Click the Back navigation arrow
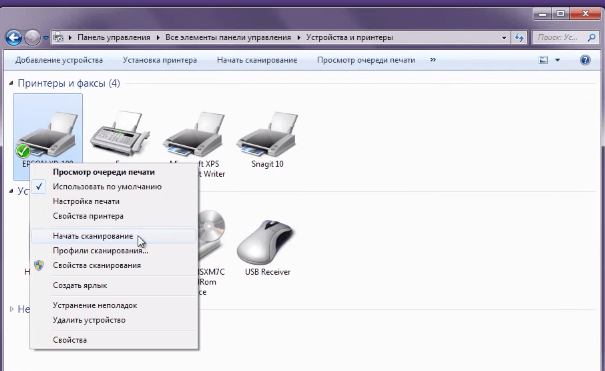The width and height of the screenshot is (605, 371). click(14, 38)
